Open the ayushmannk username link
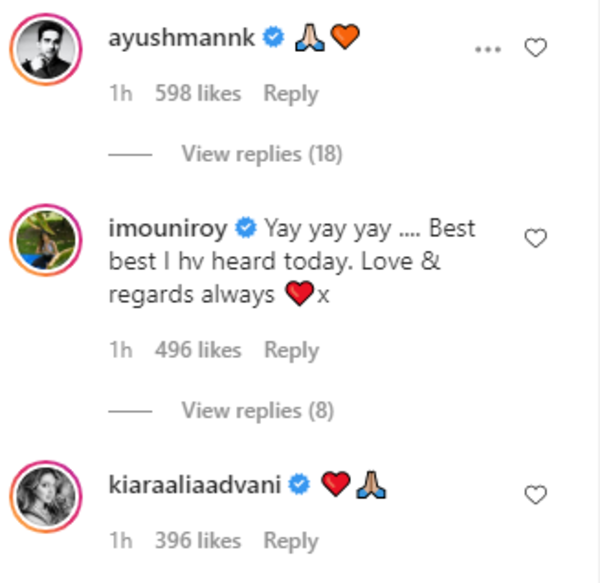The width and height of the screenshot is (600, 583). tap(181, 38)
